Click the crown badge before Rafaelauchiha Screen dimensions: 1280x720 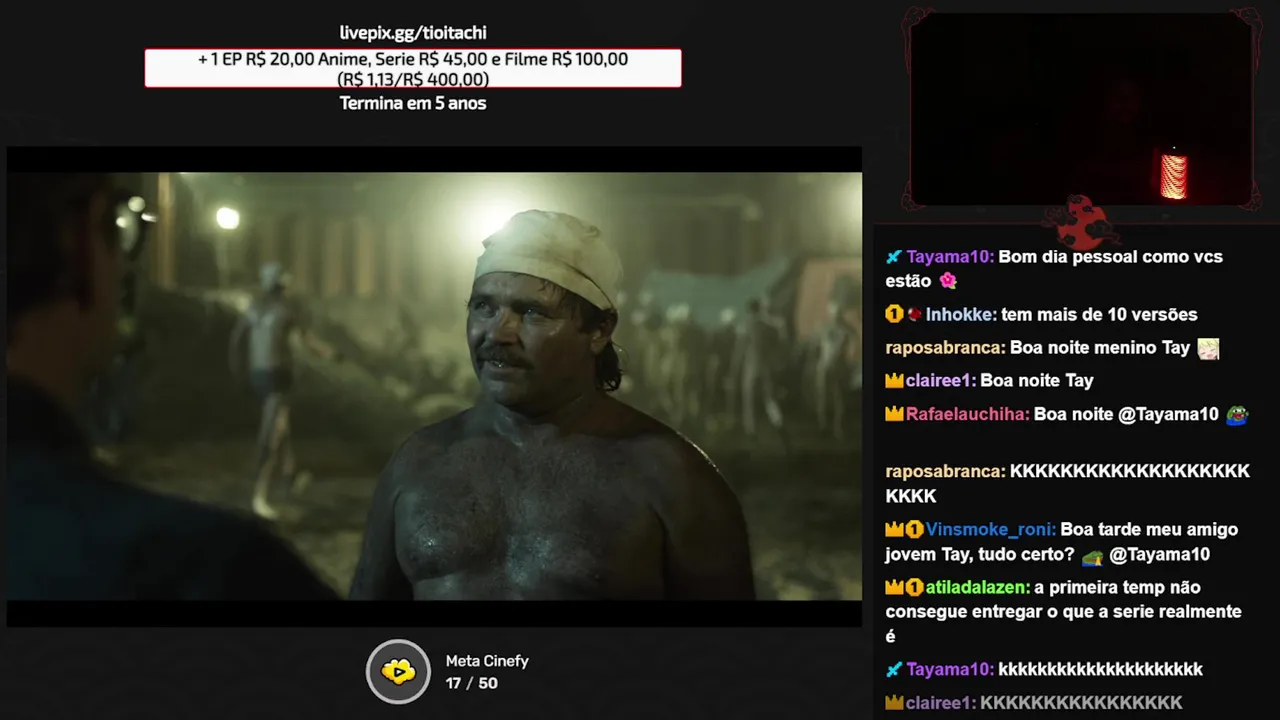tap(894, 414)
